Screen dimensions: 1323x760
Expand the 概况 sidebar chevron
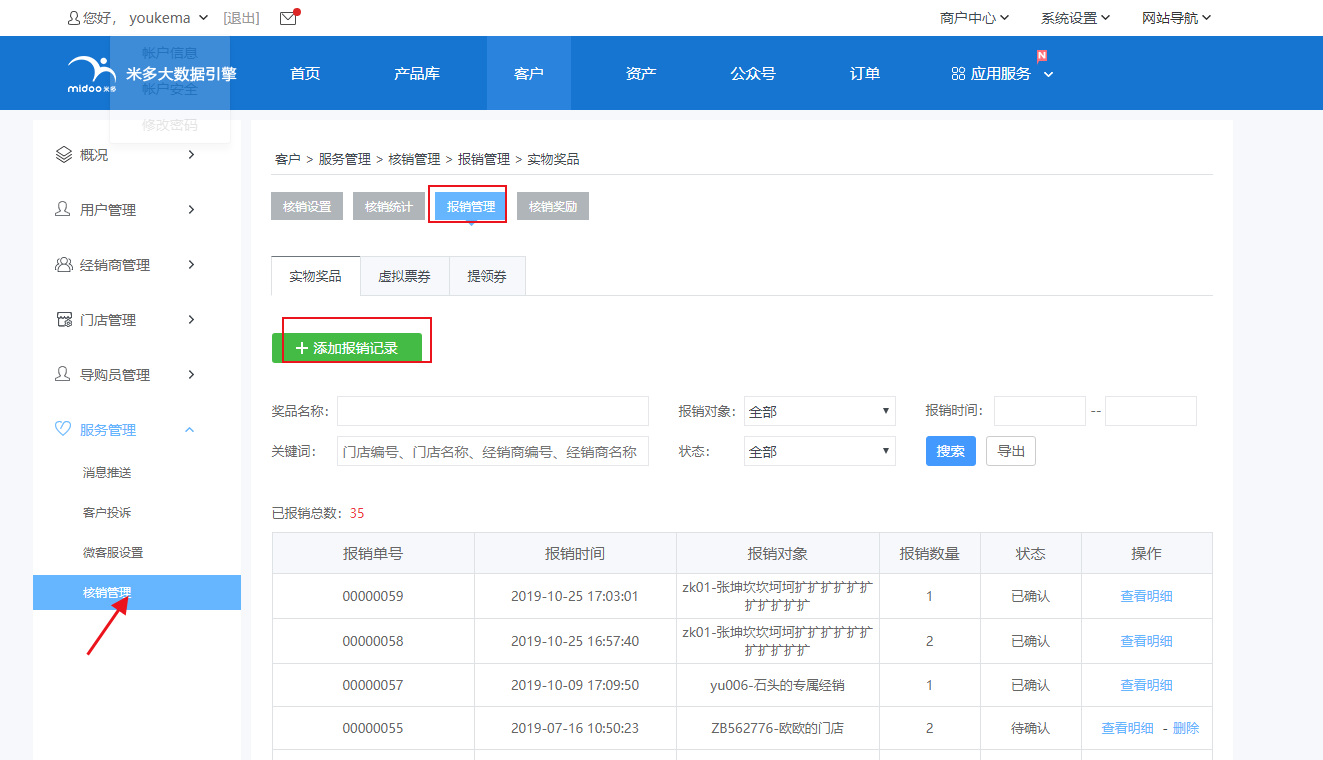pos(191,155)
